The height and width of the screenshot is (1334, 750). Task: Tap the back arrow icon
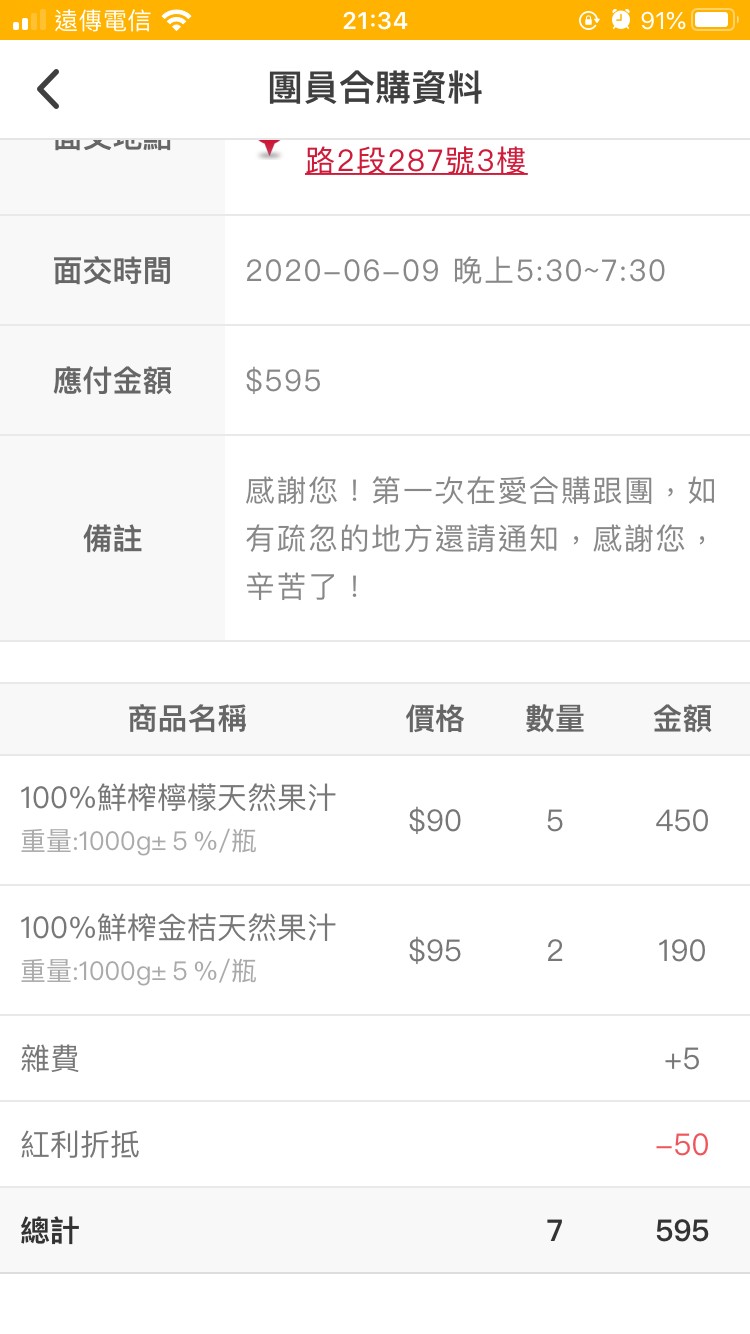(48, 89)
